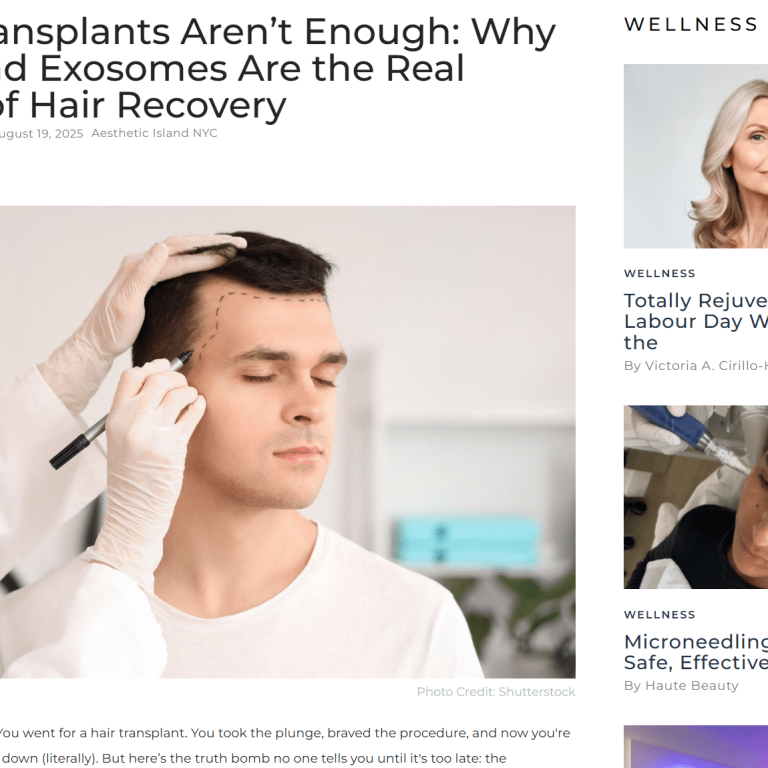Click the word Exosomes in the headline

[x=133, y=69]
